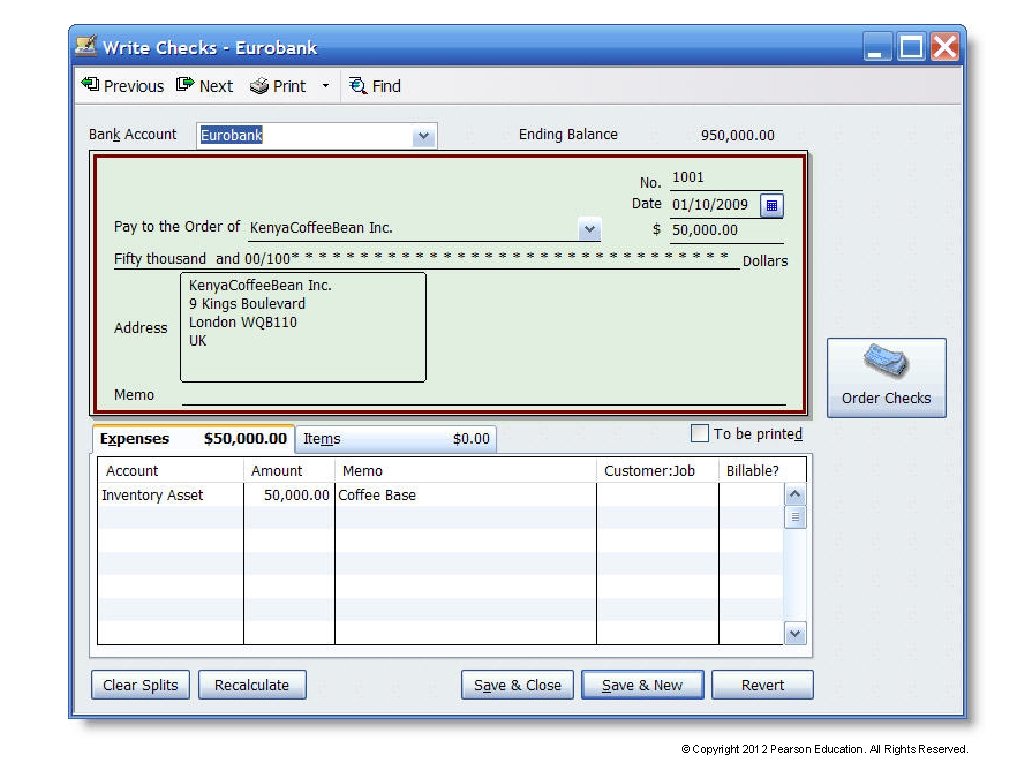Open the Print options dropdown arrow

pyautogui.click(x=325, y=86)
